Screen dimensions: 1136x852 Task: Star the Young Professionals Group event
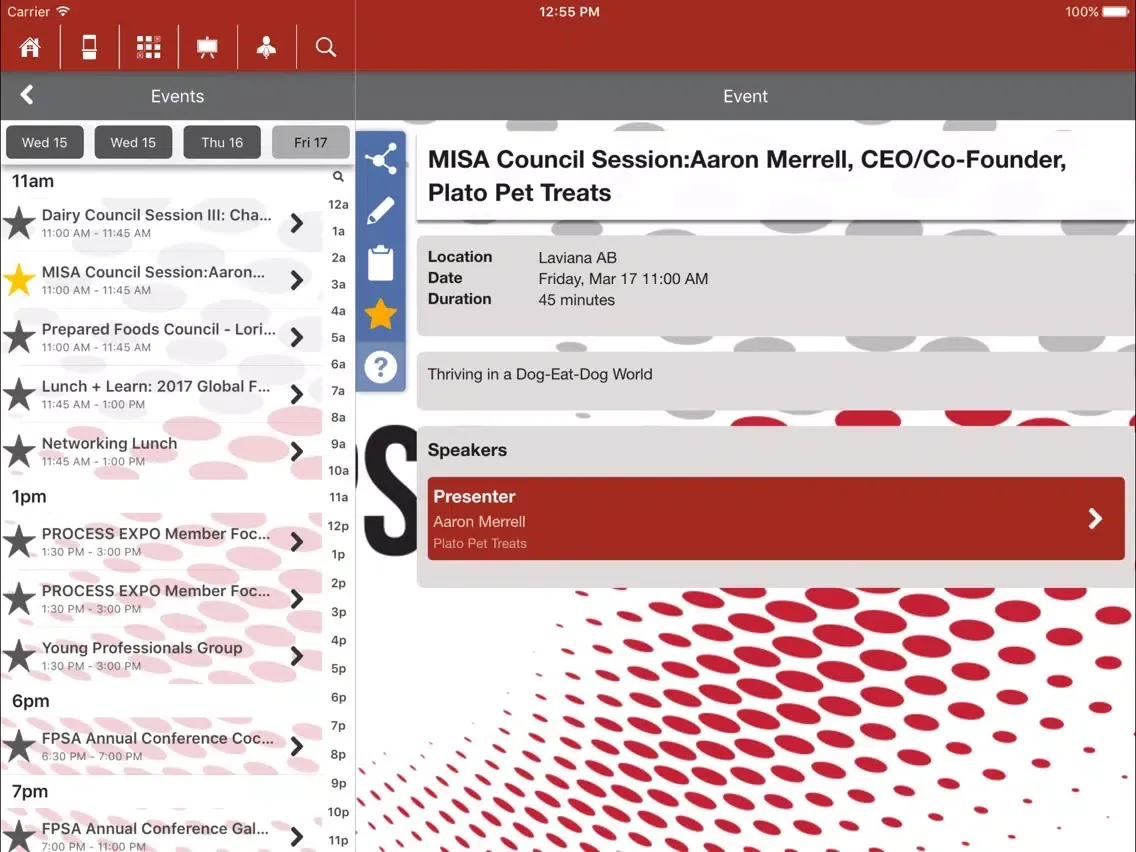point(20,656)
